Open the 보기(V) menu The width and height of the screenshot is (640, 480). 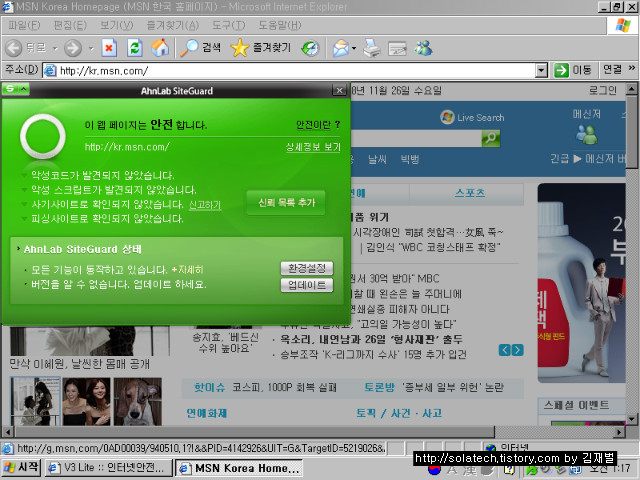116,25
